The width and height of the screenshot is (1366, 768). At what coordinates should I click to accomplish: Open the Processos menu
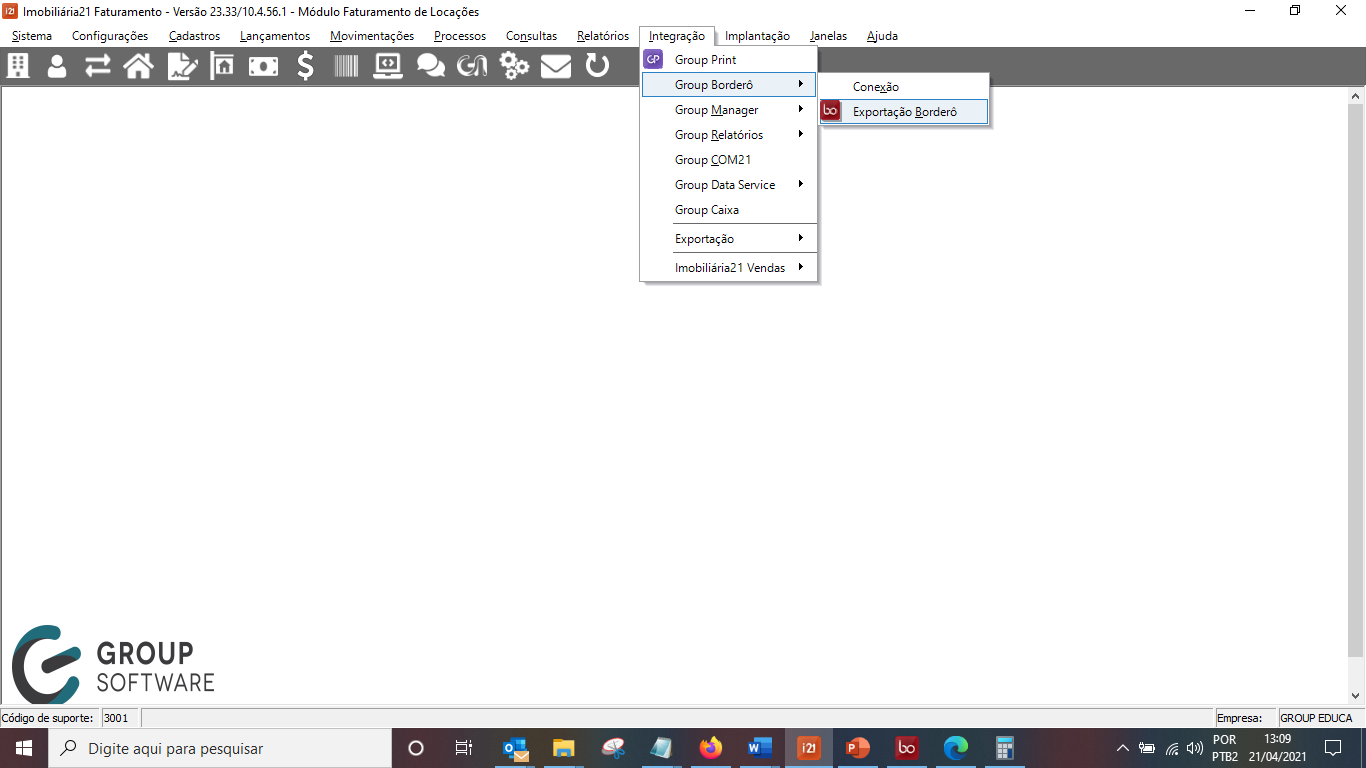(x=460, y=36)
